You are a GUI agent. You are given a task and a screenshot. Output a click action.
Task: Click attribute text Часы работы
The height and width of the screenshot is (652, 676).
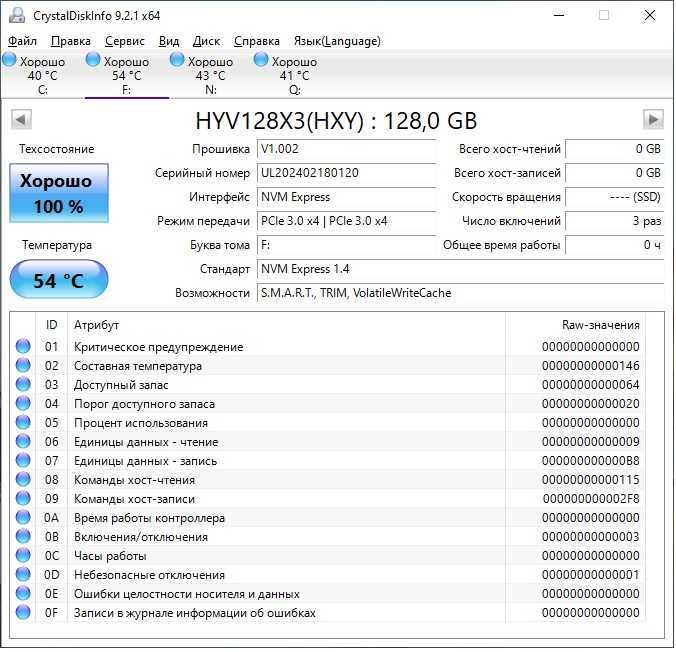pos(110,556)
